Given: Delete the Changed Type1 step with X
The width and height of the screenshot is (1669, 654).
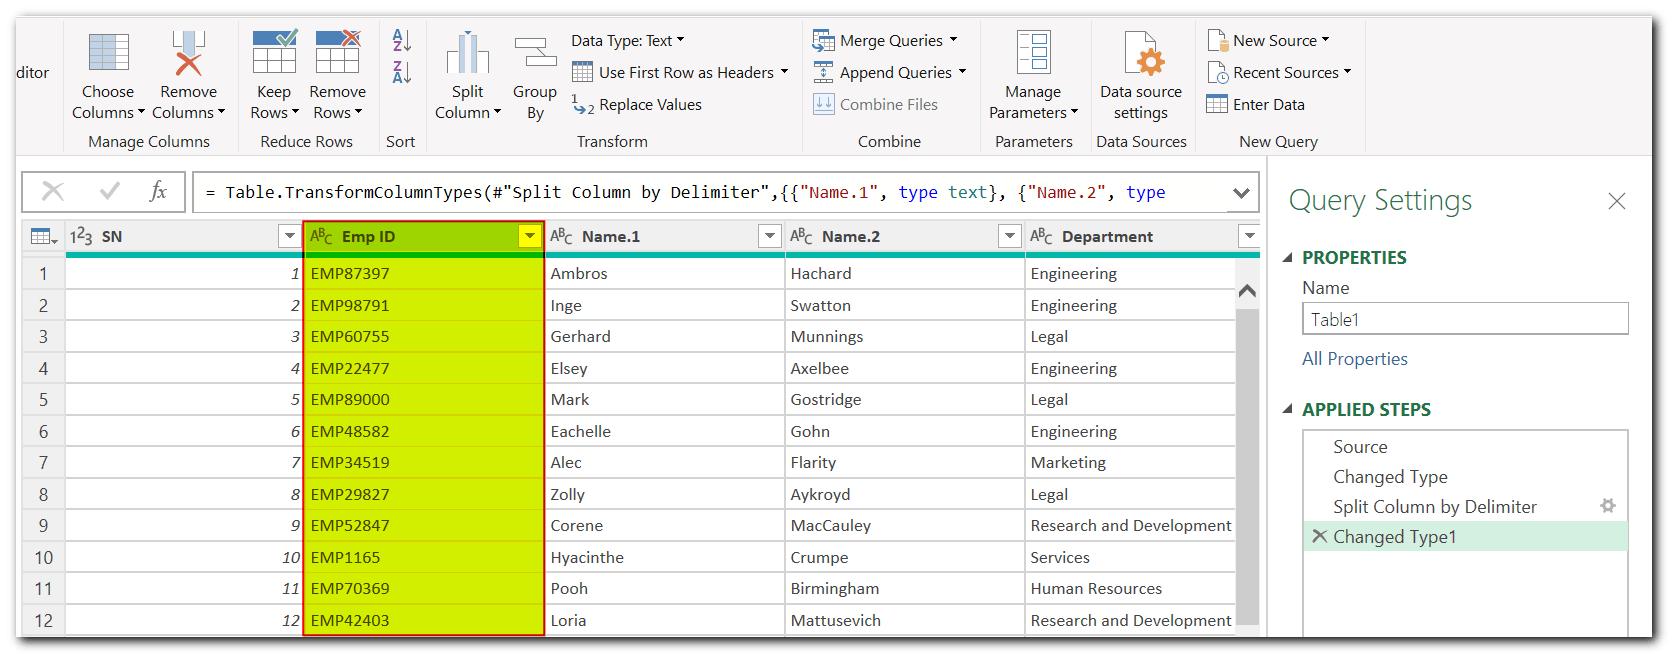Looking at the screenshot, I should click(1319, 536).
